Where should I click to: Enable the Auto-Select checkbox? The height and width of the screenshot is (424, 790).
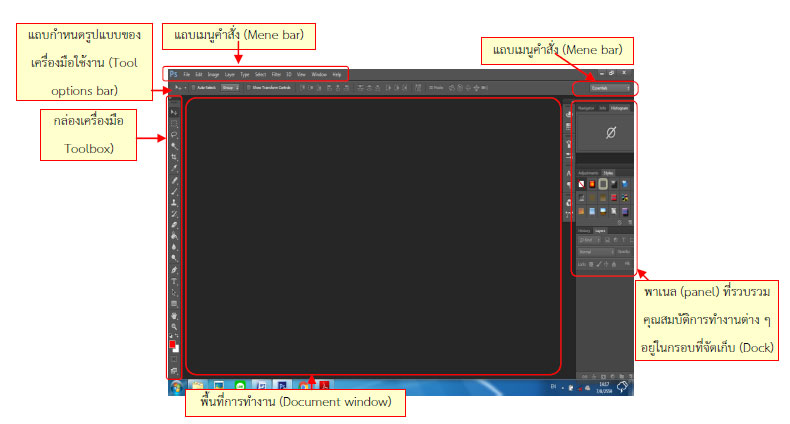(192, 88)
